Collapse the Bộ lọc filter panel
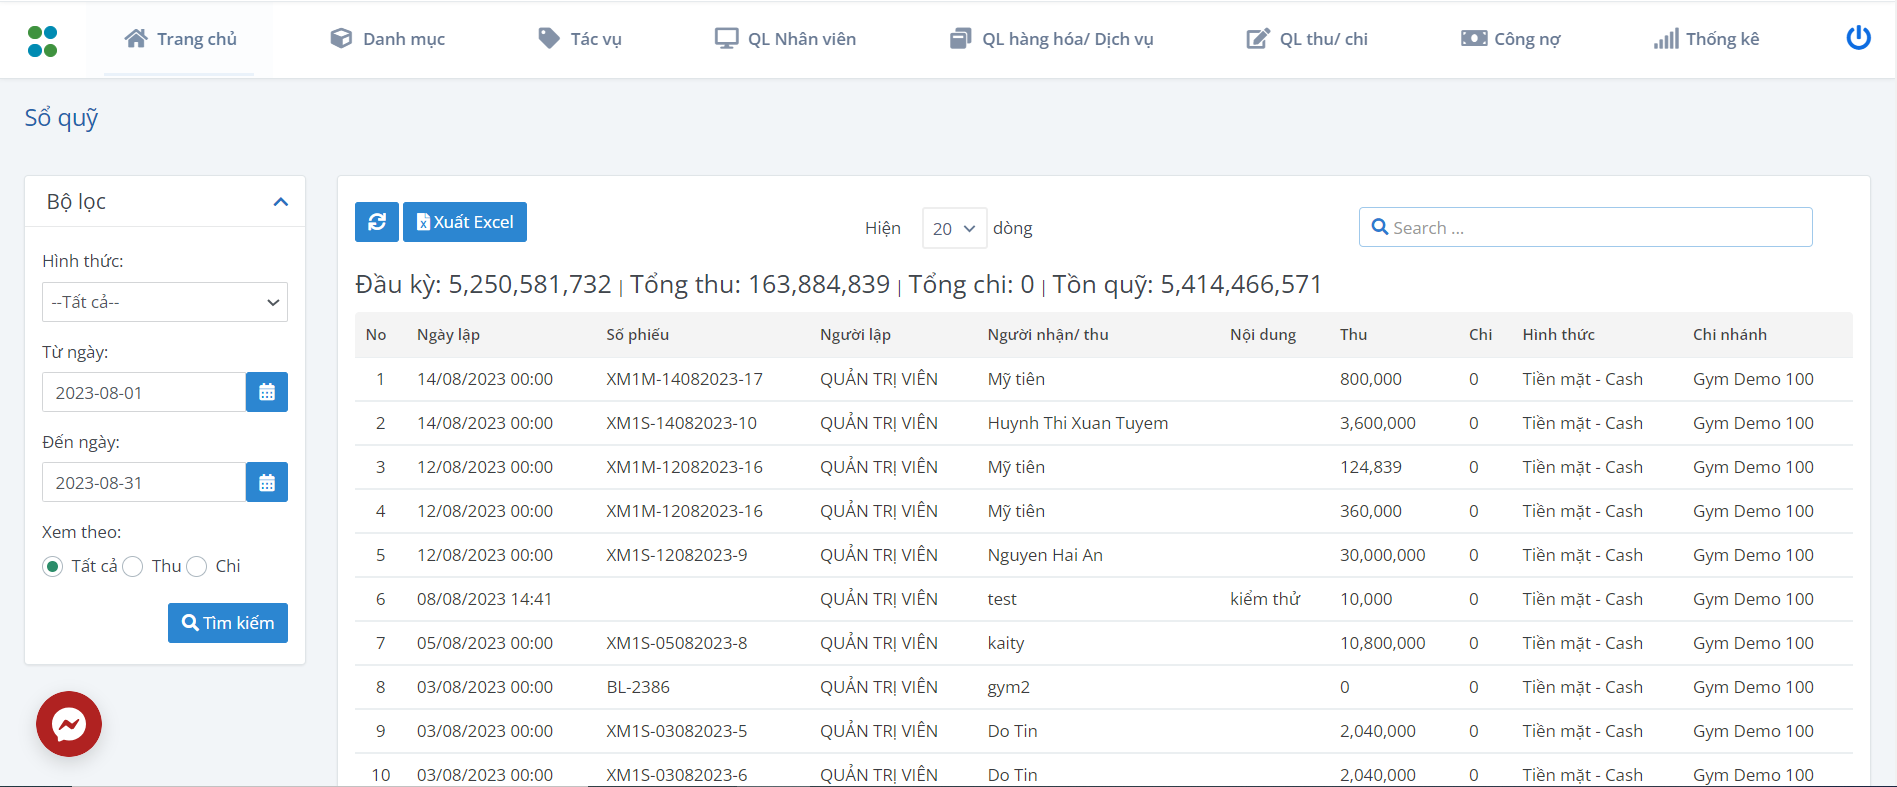Viewport: 1897px width, 787px height. (280, 202)
